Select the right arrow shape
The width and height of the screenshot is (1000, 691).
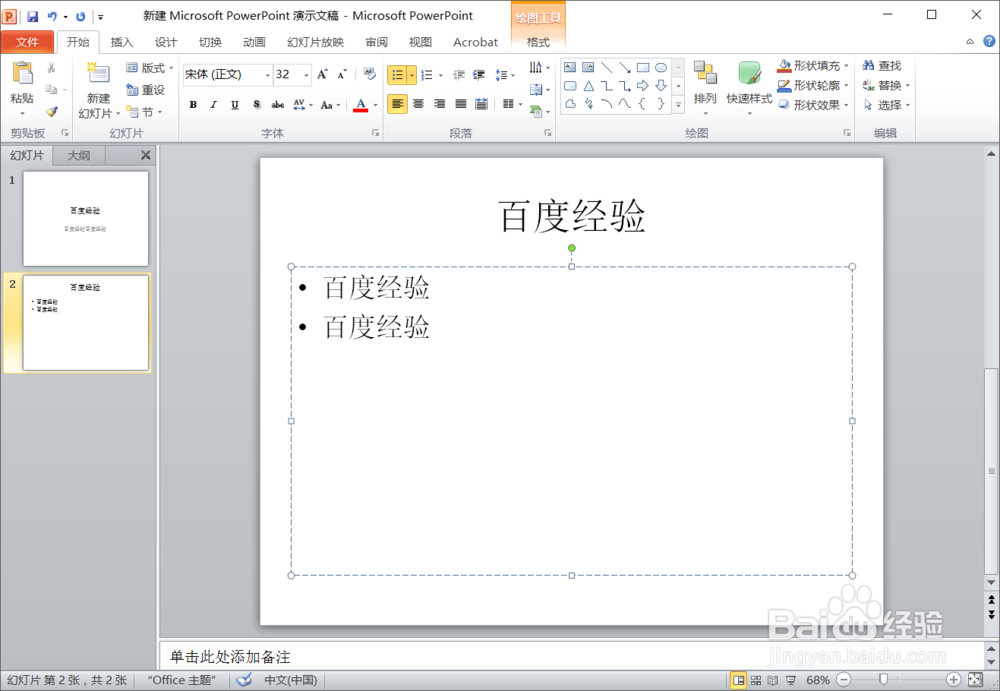[x=643, y=85]
